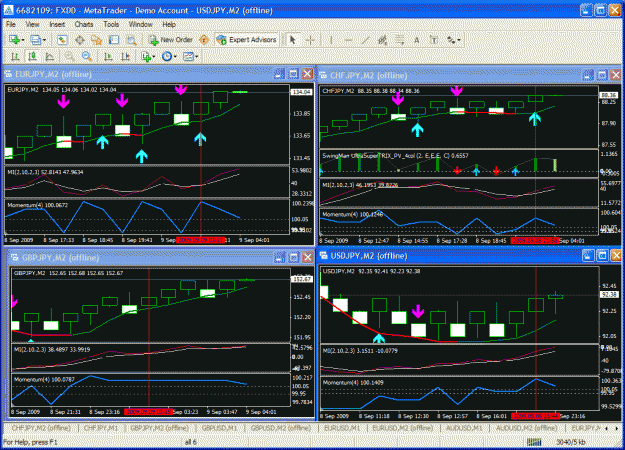
Task: Toggle the Expert Advisors button
Action: point(246,40)
